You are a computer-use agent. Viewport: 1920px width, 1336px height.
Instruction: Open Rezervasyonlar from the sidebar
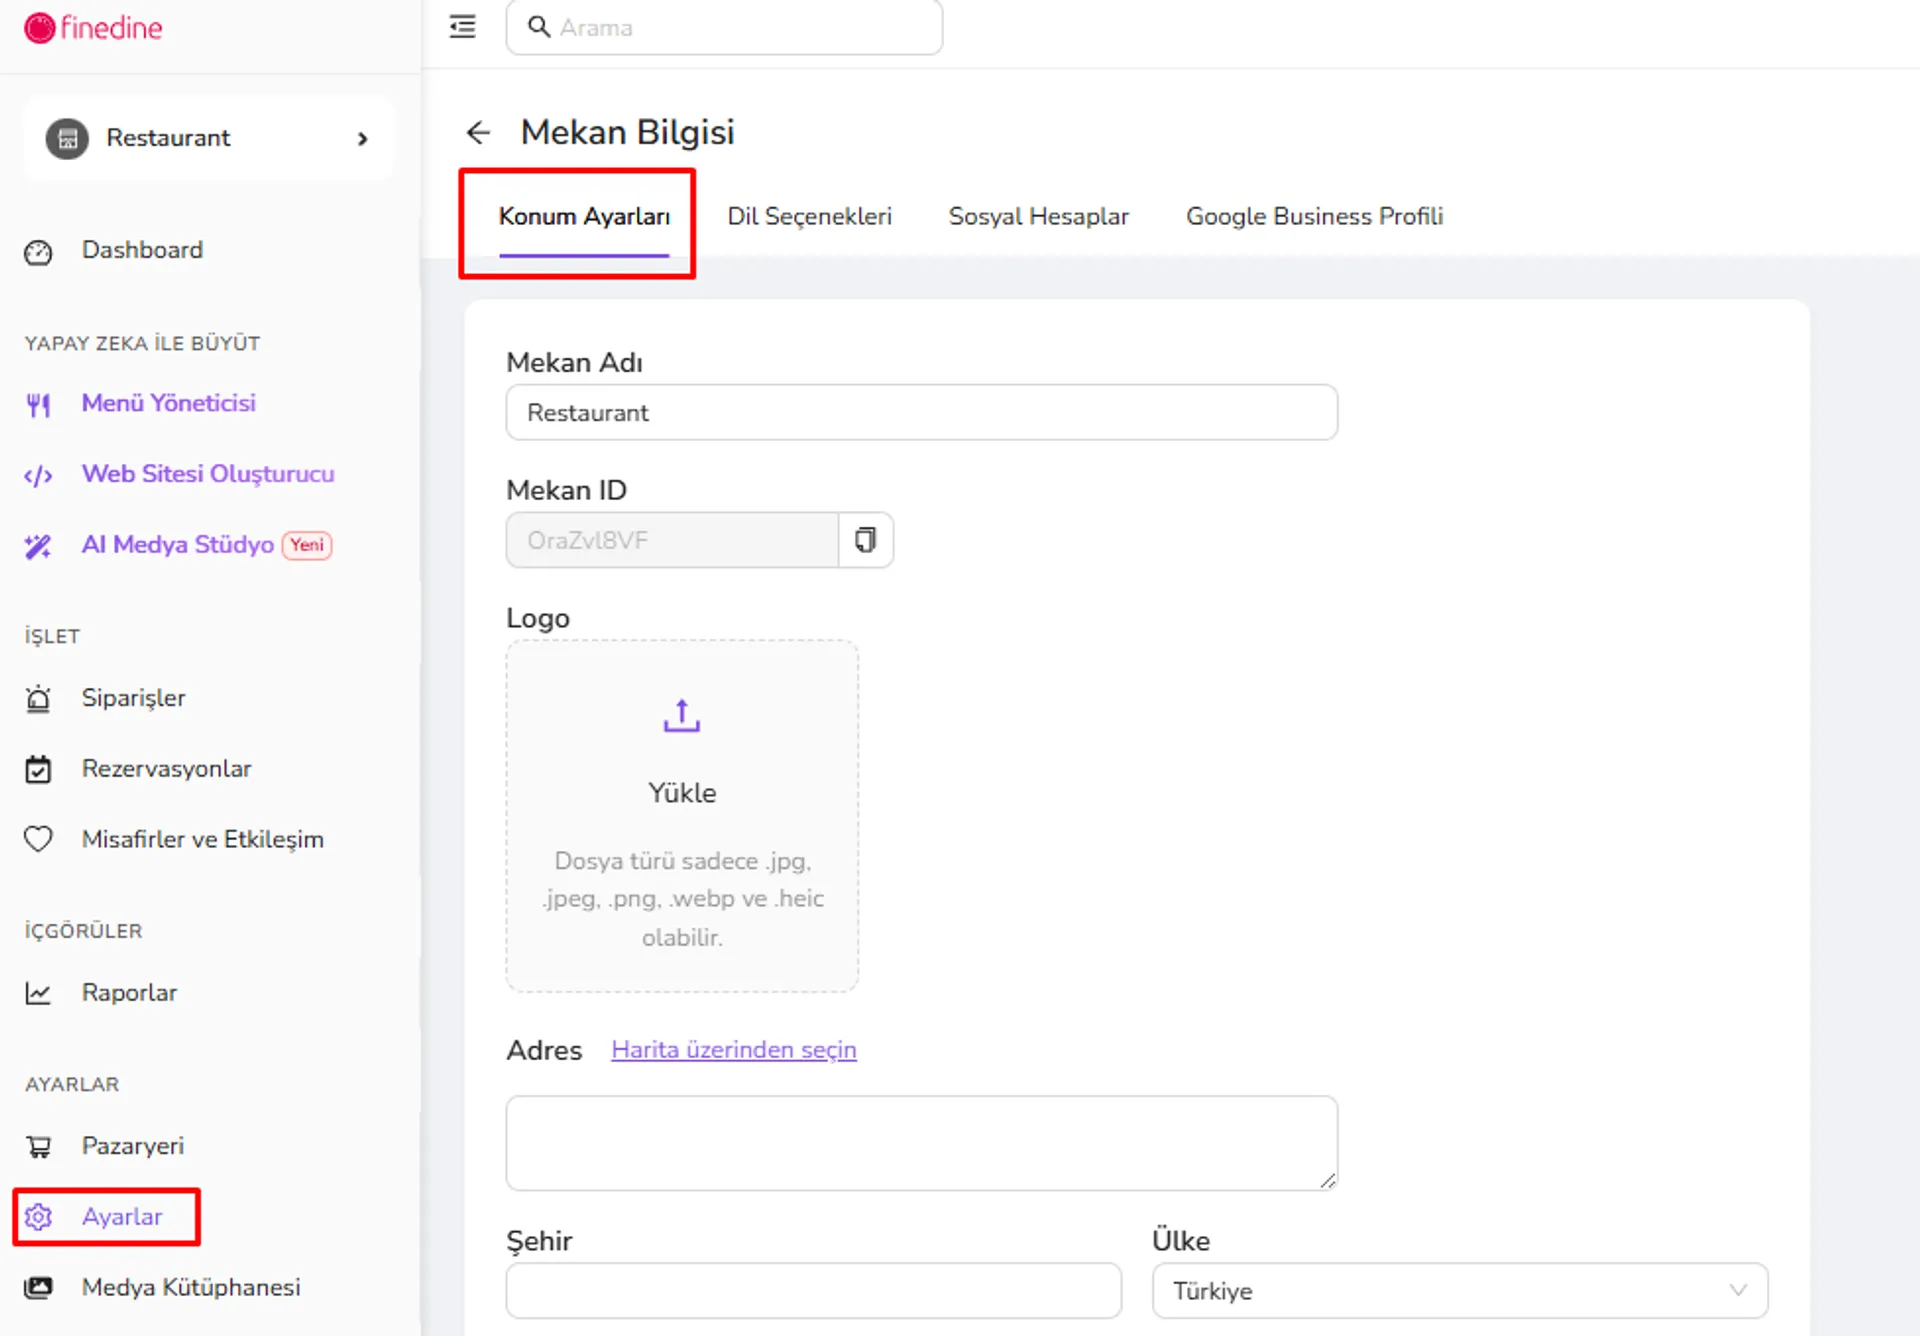pos(166,769)
